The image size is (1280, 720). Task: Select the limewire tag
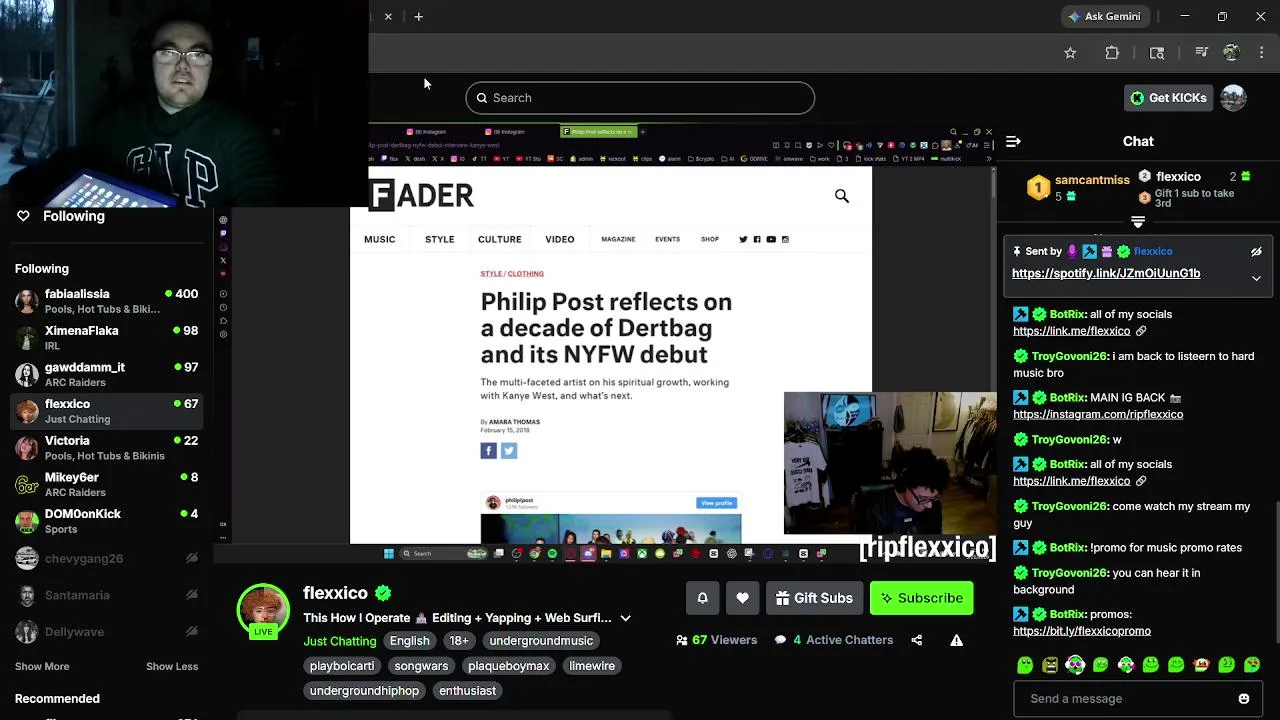(x=592, y=666)
